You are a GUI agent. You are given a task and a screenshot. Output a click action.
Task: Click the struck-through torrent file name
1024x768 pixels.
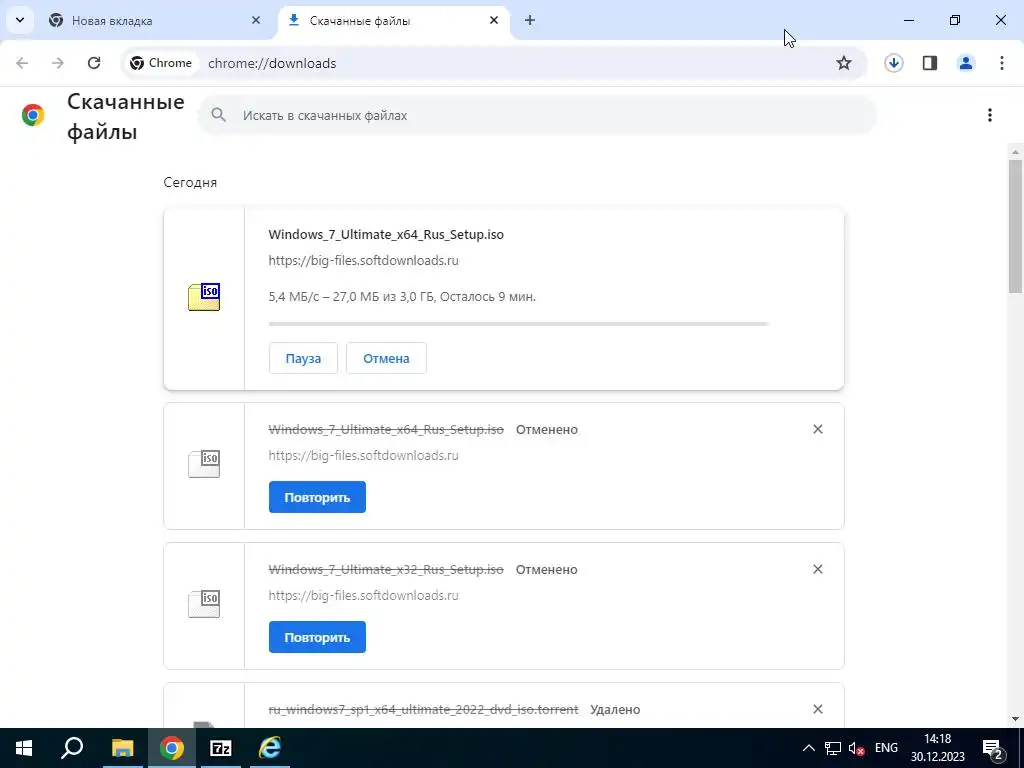pos(423,709)
